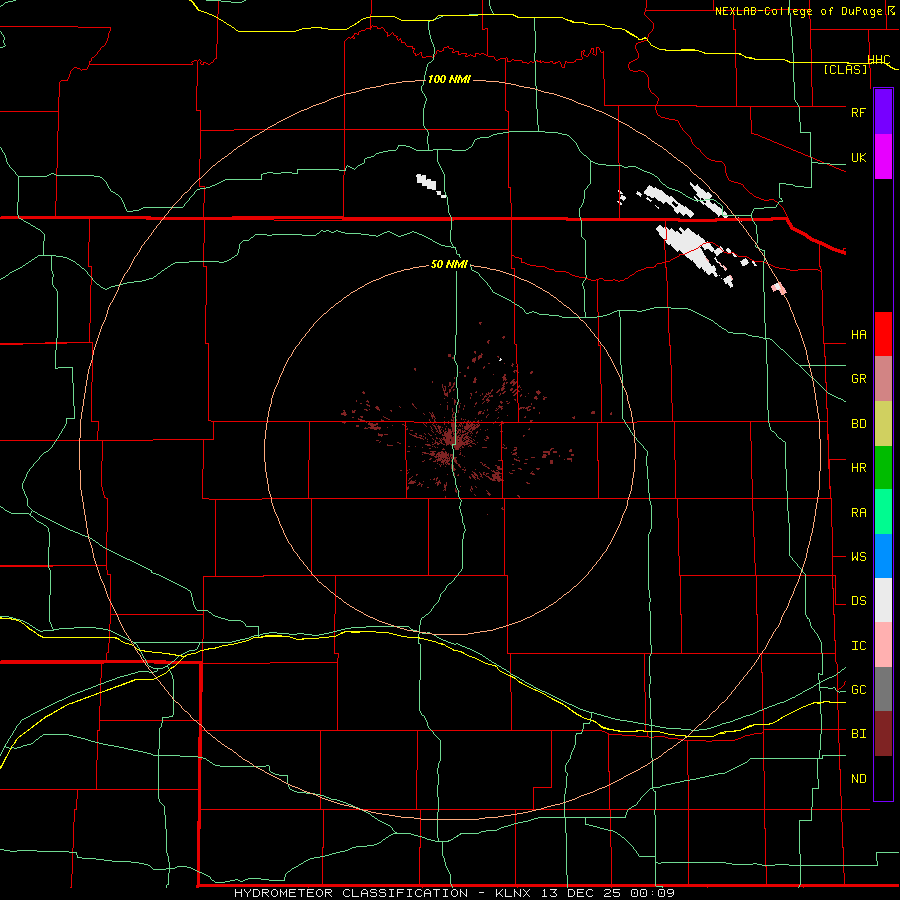Select the BD legend label text
Screen dimensions: 900x900
(x=858, y=424)
